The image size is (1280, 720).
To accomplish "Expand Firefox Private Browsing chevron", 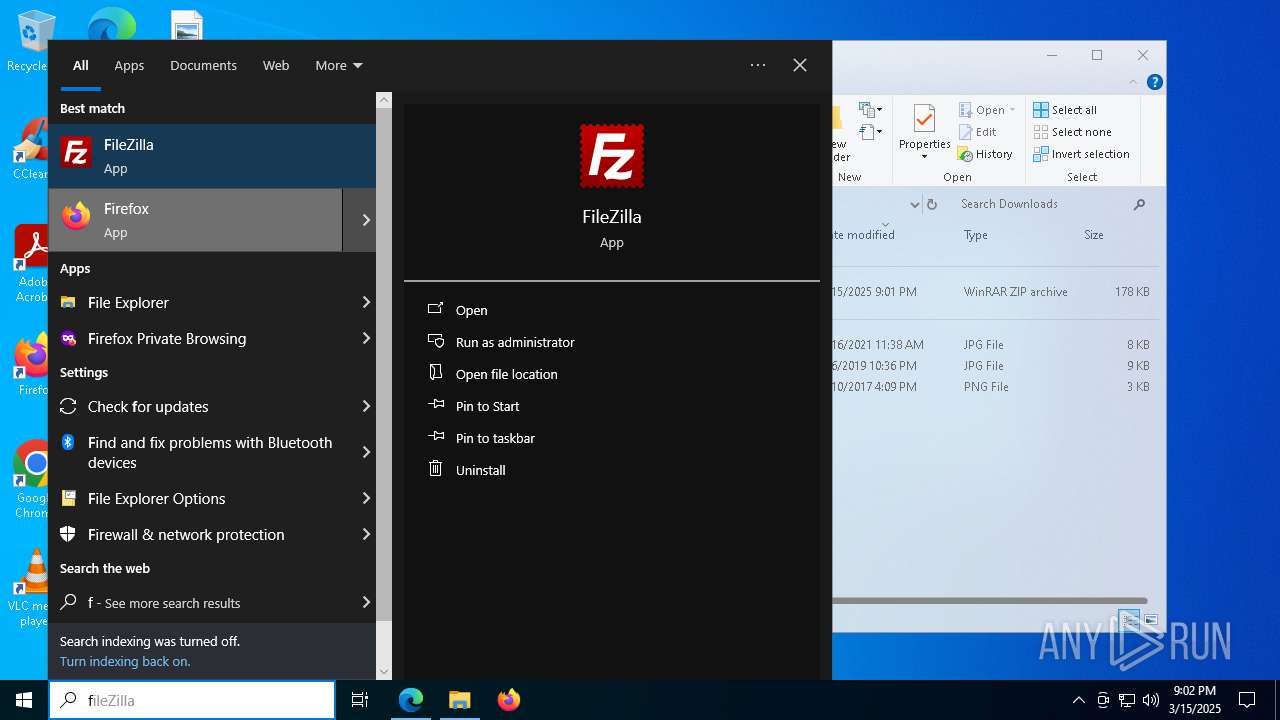I will pos(366,338).
